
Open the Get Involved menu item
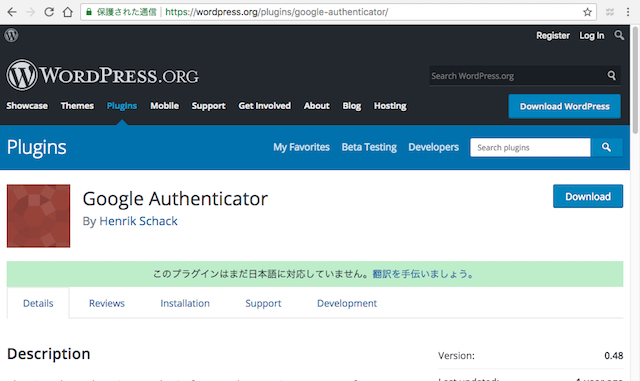(x=264, y=106)
